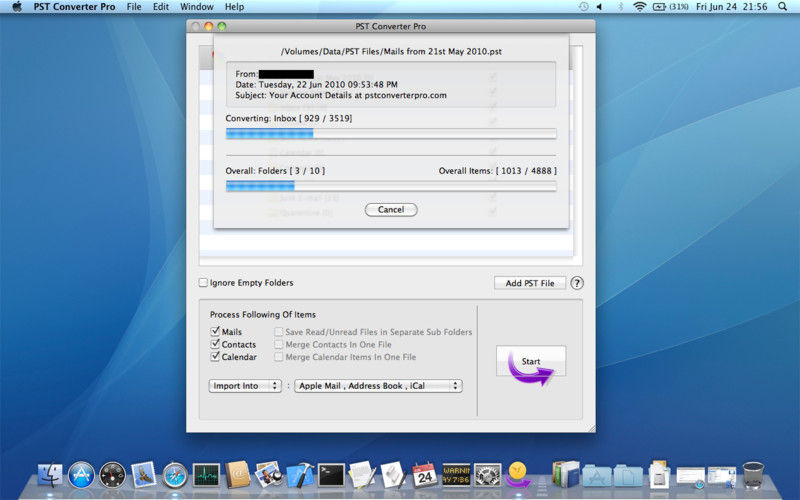Open Address Book from the Dock
This screenshot has width=800, height=500.
click(x=237, y=475)
